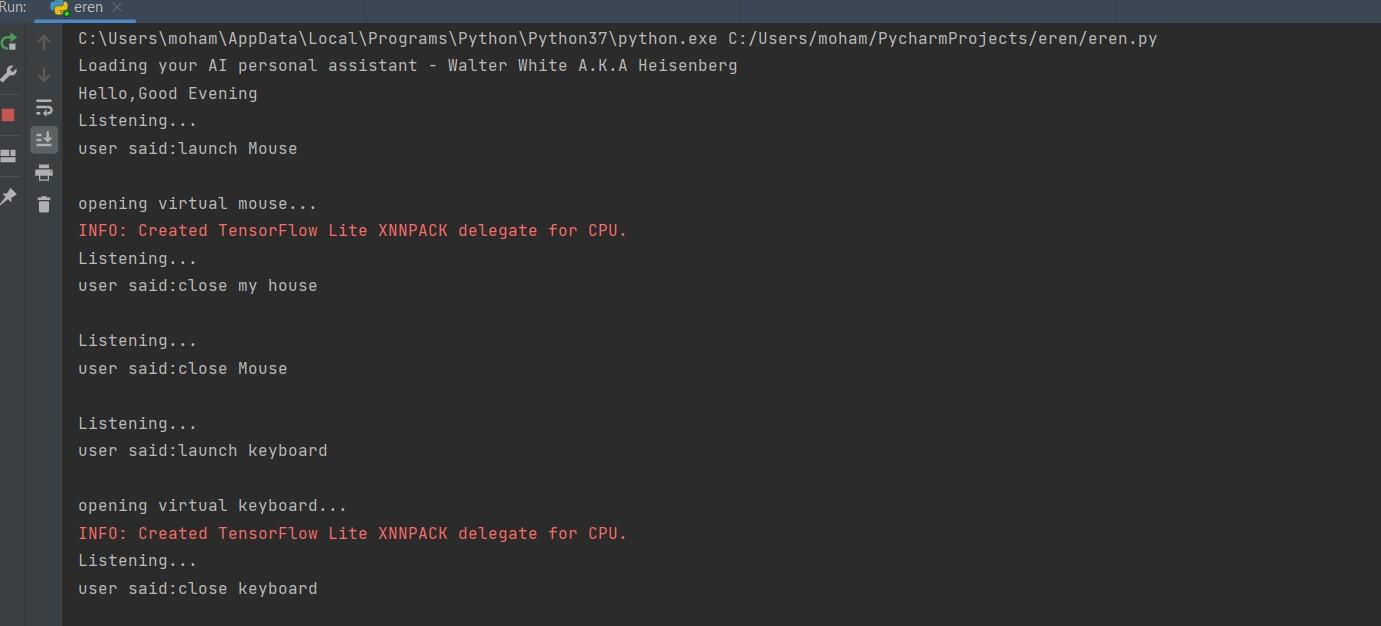Place cursor on the Listening console line
Viewport: 1381px width, 626px height.
pyautogui.click(x=136, y=120)
